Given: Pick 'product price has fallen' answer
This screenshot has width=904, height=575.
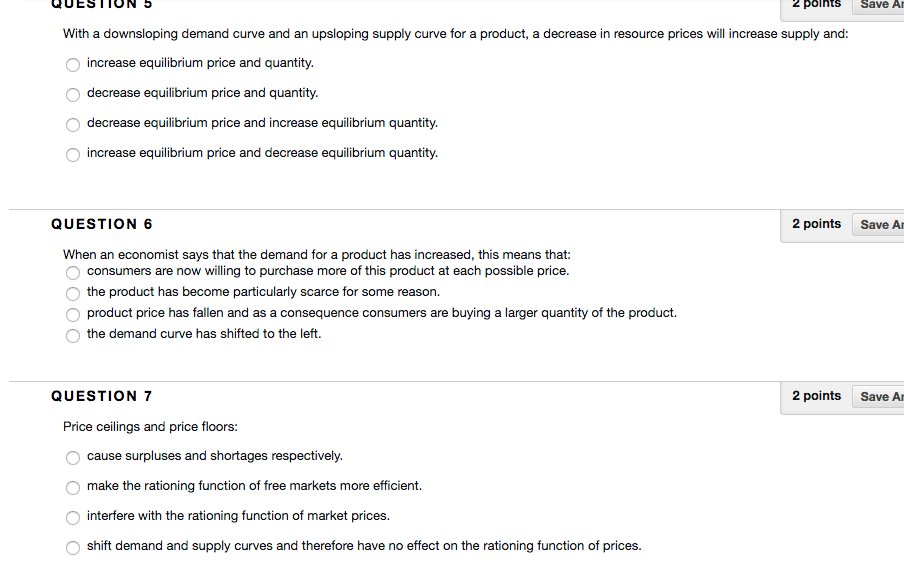Looking at the screenshot, I should [73, 314].
